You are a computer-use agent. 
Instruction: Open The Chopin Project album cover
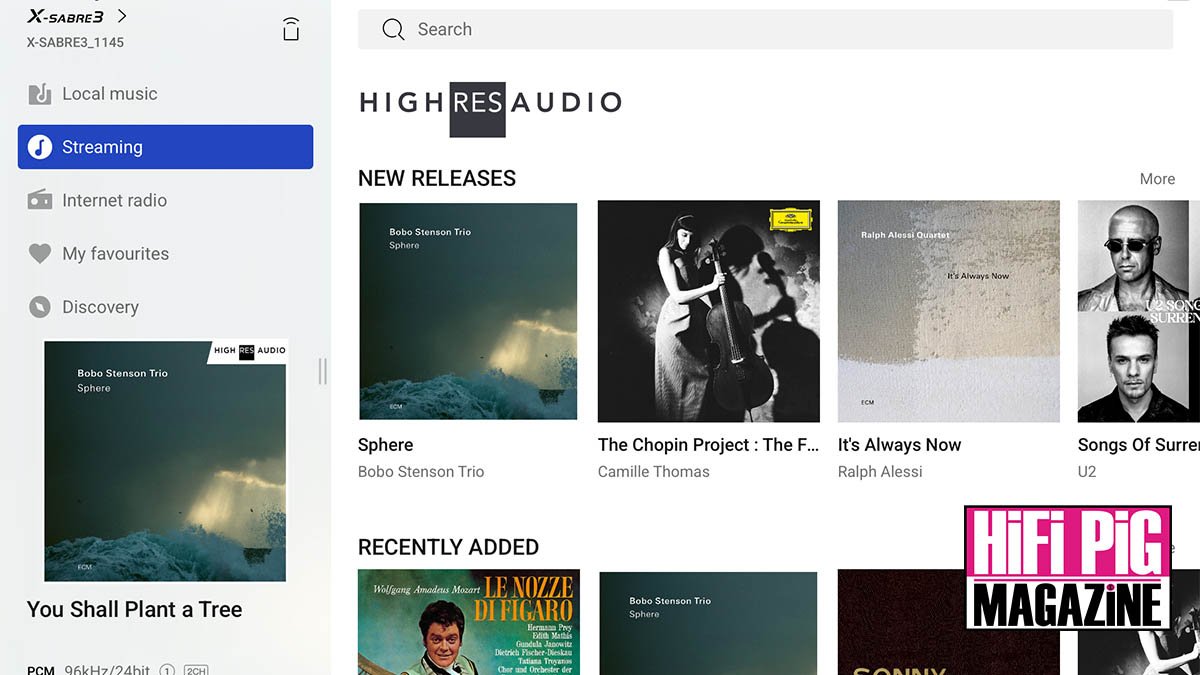[x=708, y=311]
